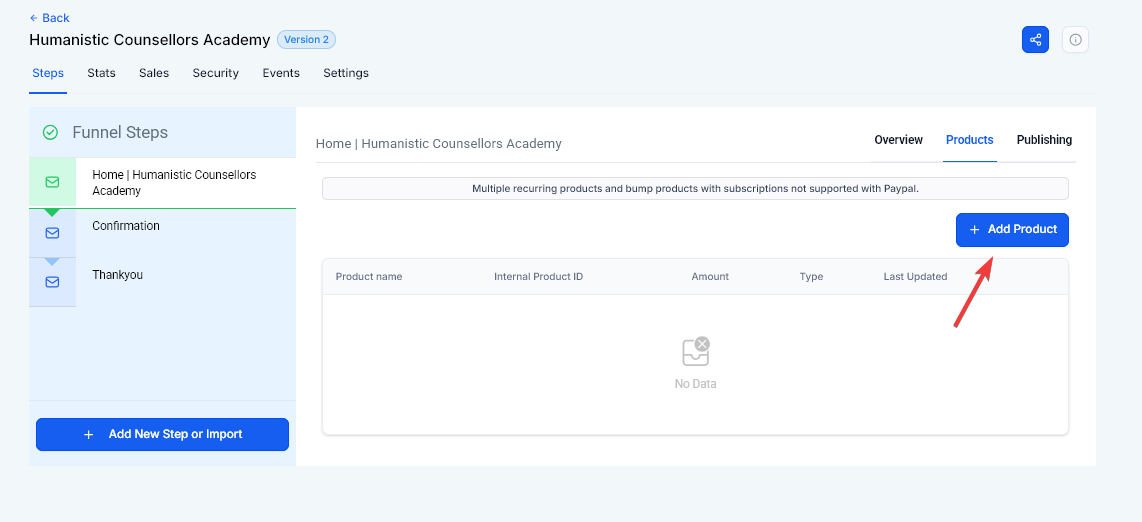Viewport: 1142px width, 522px height.
Task: Open the funnel Settings tab
Action: [x=346, y=73]
